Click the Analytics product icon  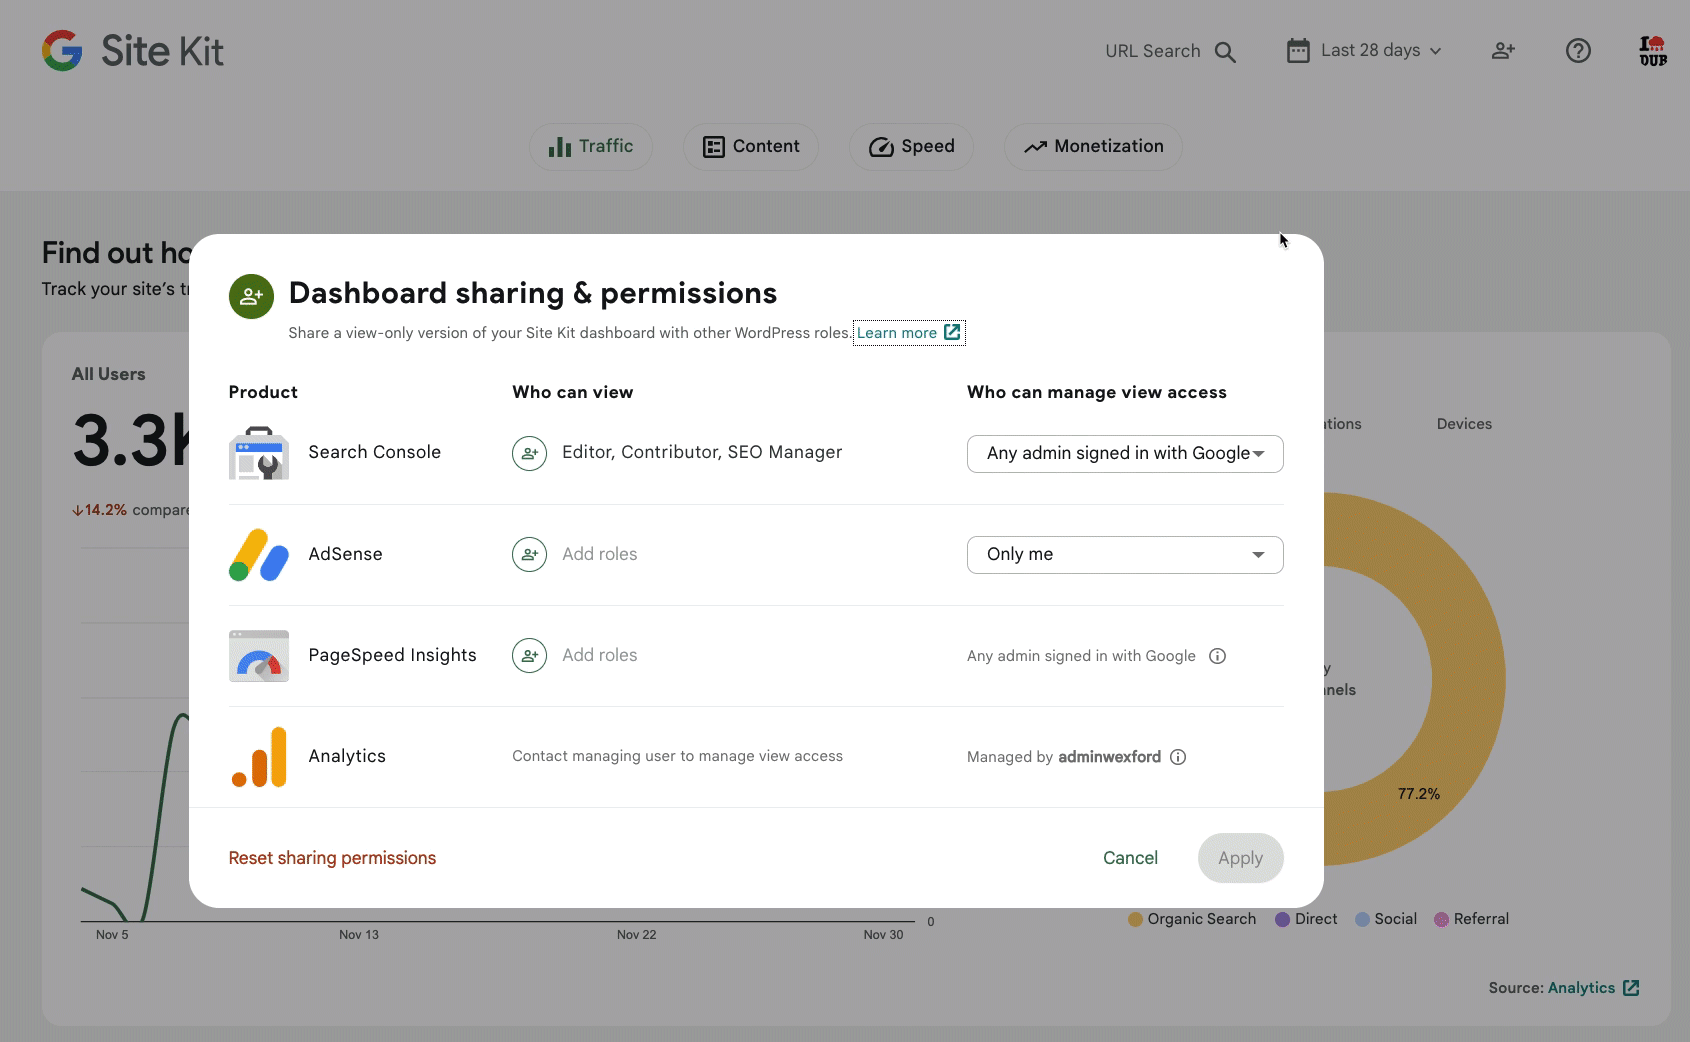[x=259, y=757]
